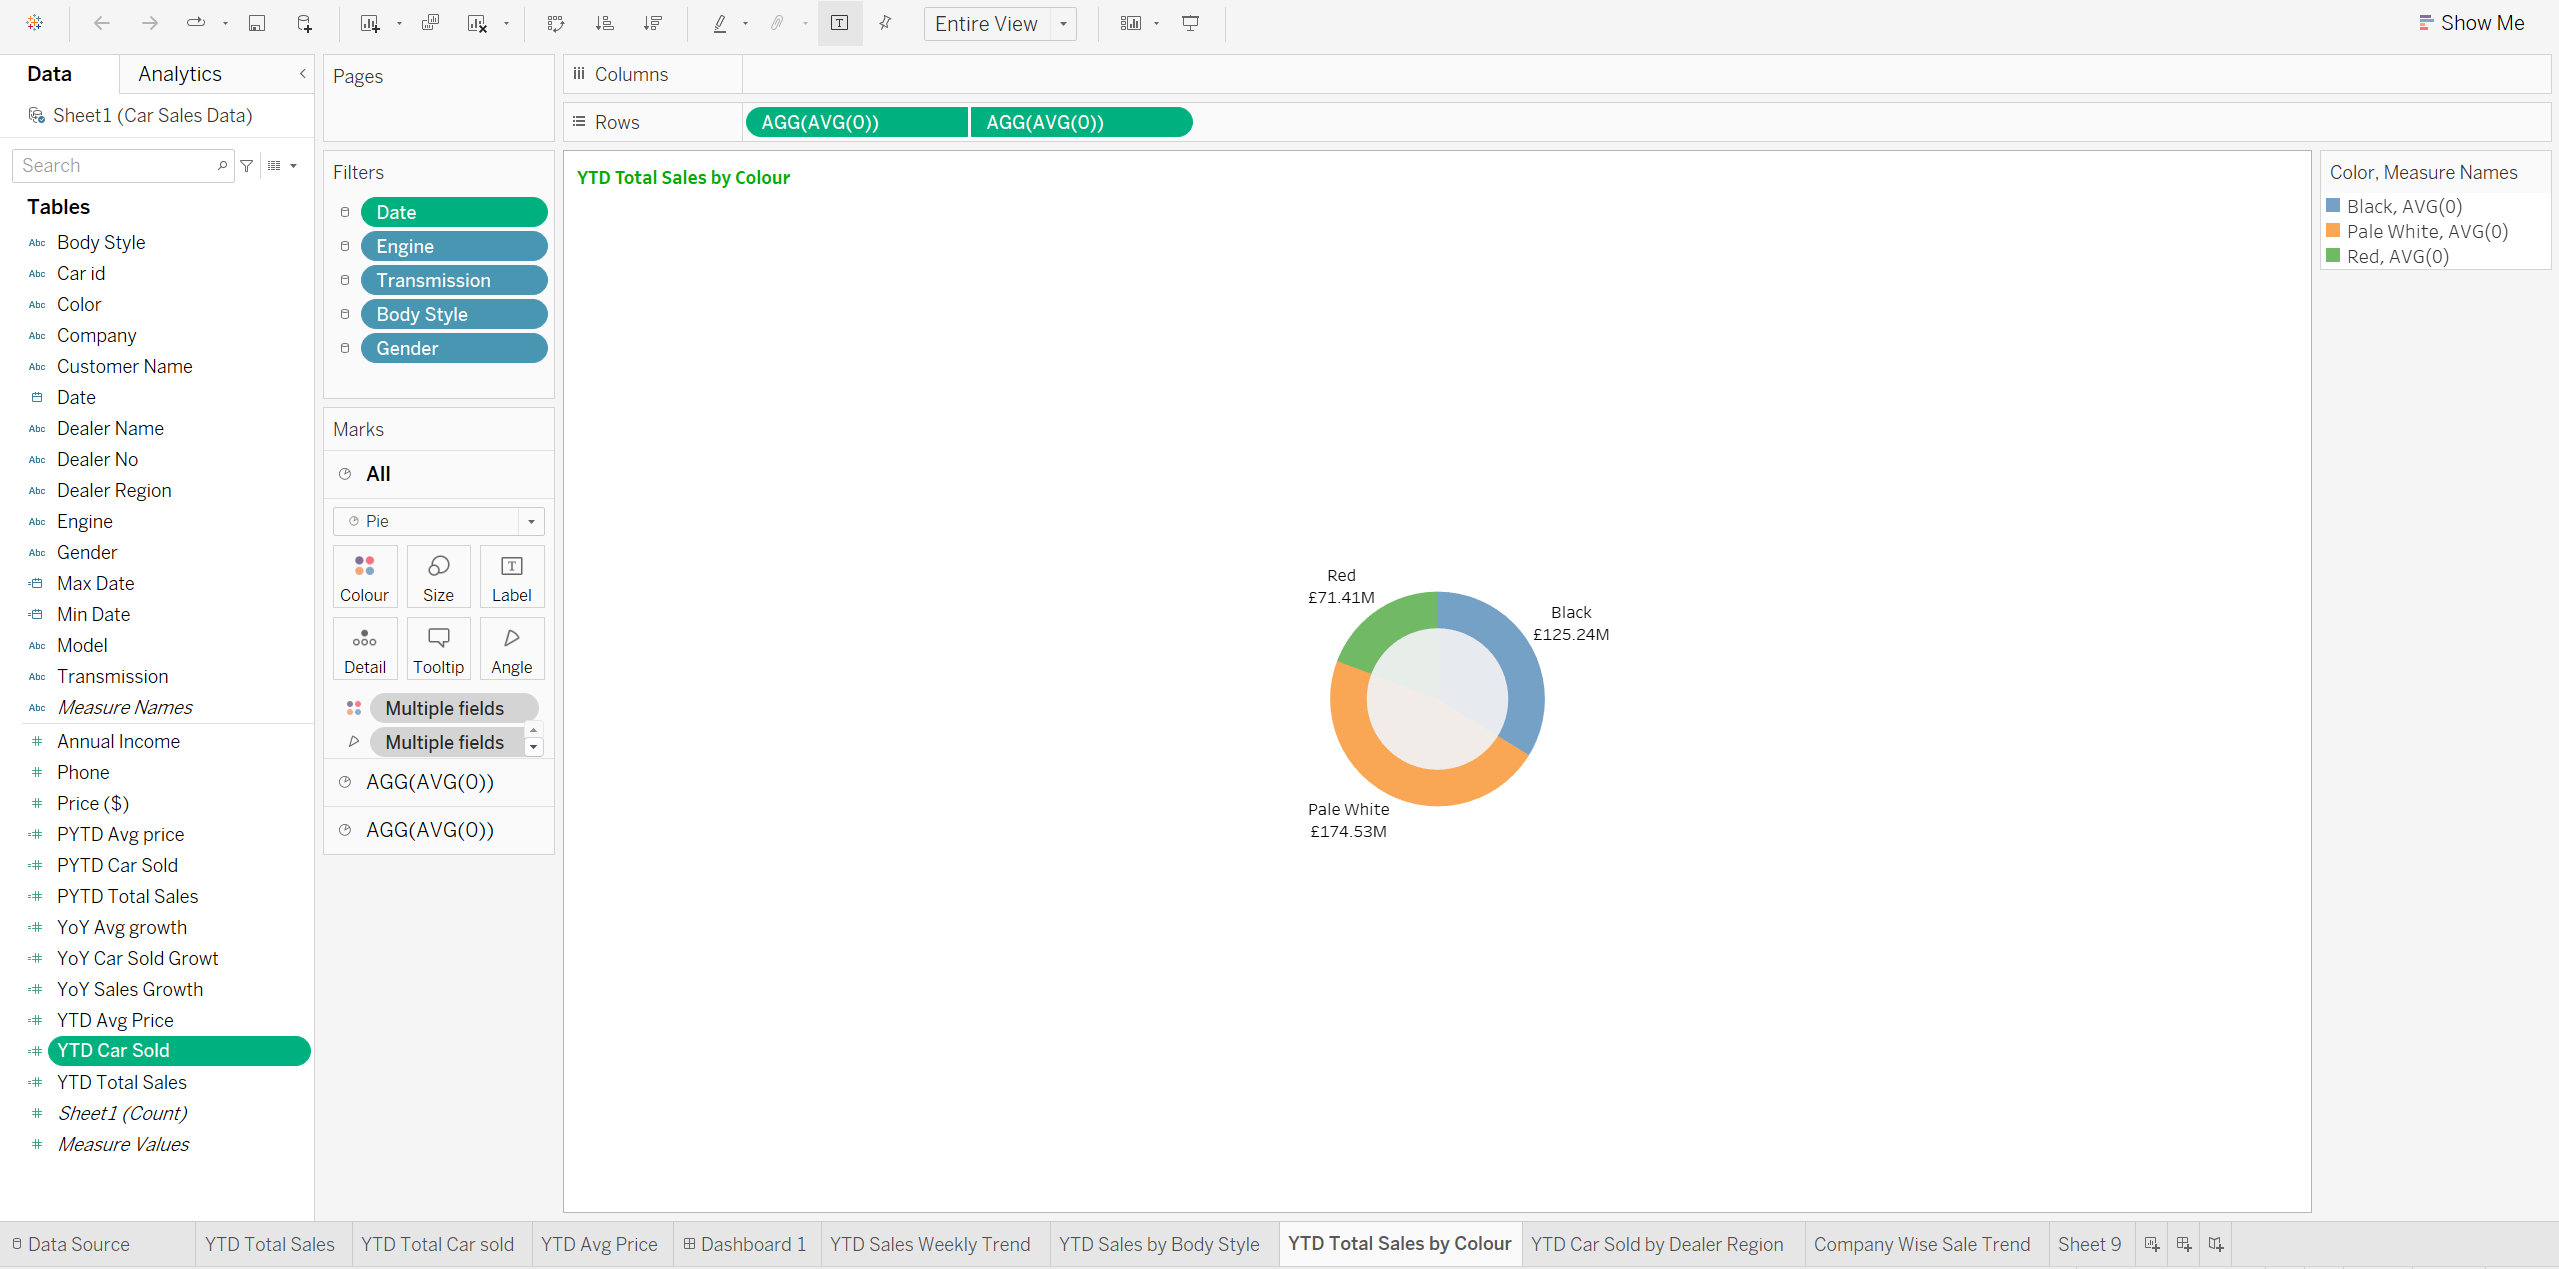Open the Dashboard 1 tab
The image size is (2559, 1269).
click(745, 1244)
